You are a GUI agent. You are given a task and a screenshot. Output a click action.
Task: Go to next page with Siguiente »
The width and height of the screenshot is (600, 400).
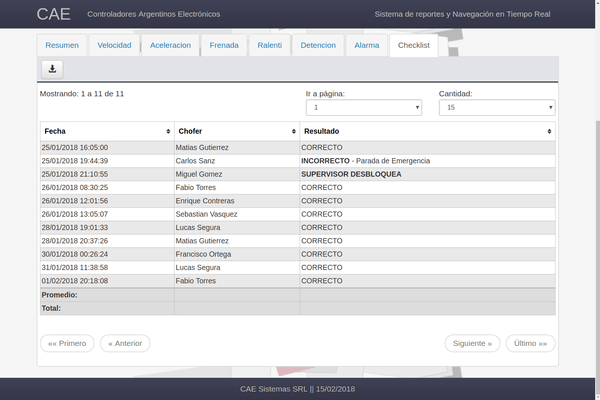click(472, 343)
